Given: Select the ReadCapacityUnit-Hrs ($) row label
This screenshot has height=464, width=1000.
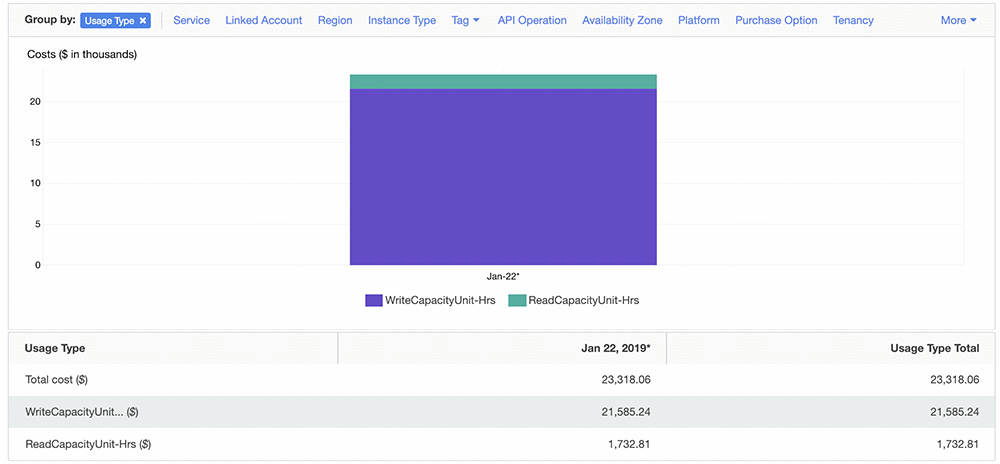Looking at the screenshot, I should [x=88, y=444].
